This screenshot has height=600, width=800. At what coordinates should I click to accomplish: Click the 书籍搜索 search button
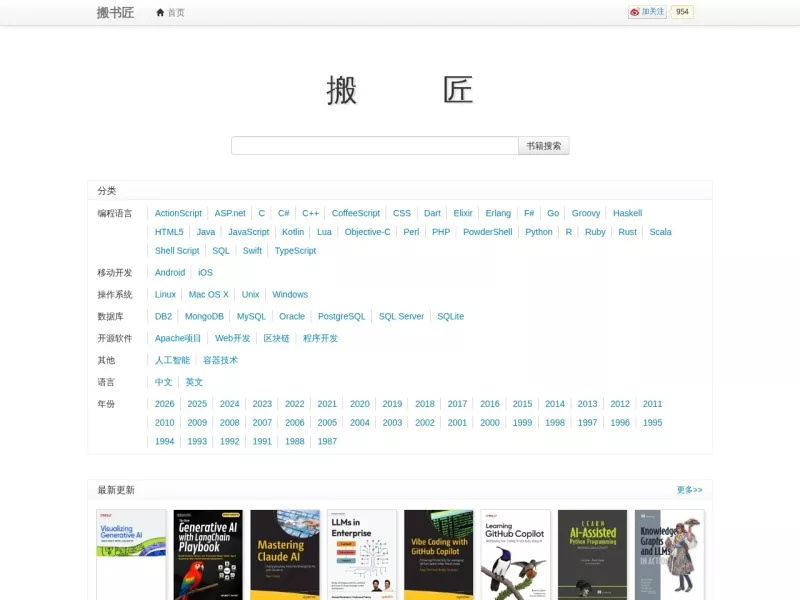[543, 145]
